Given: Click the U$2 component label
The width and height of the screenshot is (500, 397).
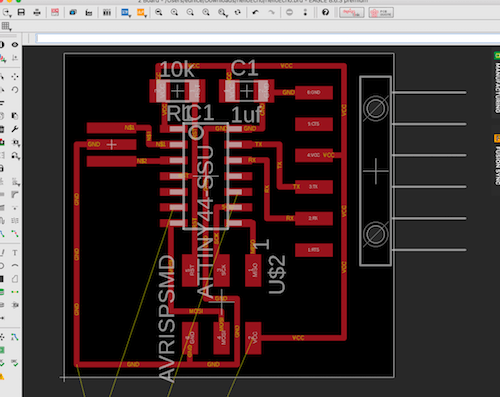Looking at the screenshot, I should click(x=277, y=274).
